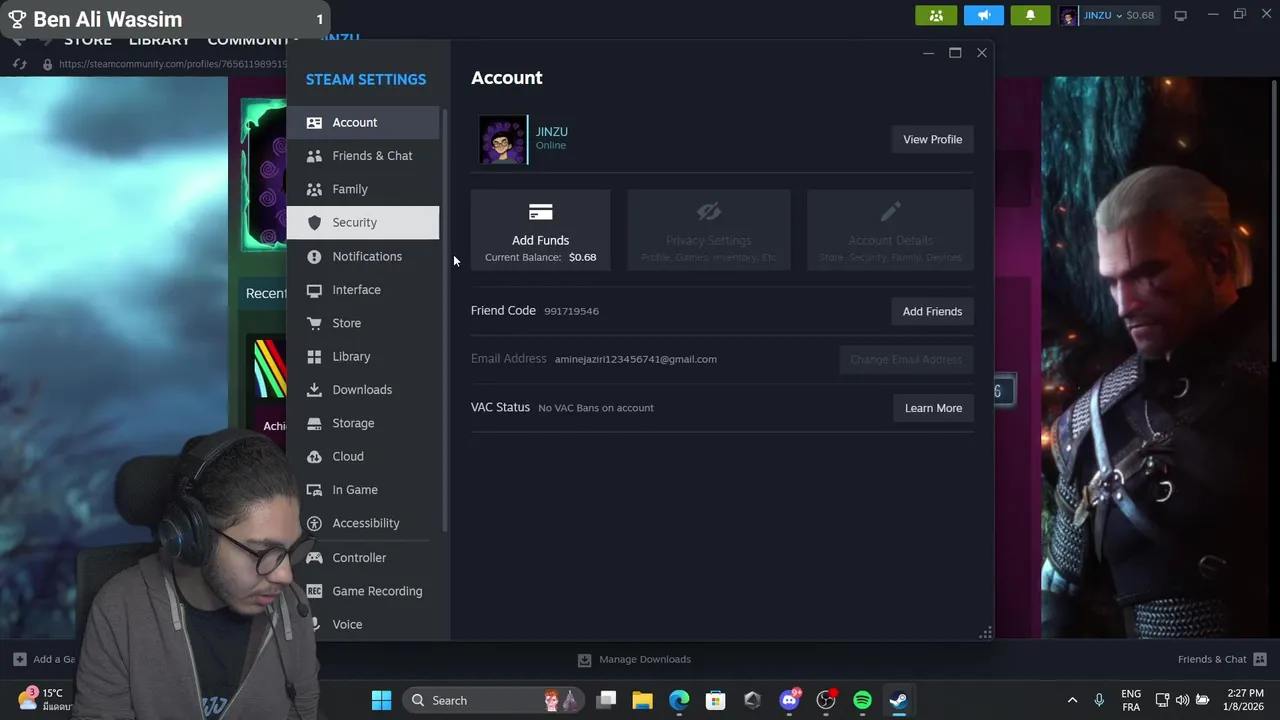Screen dimensions: 1280x720
Task: Enter Big Picture mode via the monitor icon
Action: tap(1180, 15)
